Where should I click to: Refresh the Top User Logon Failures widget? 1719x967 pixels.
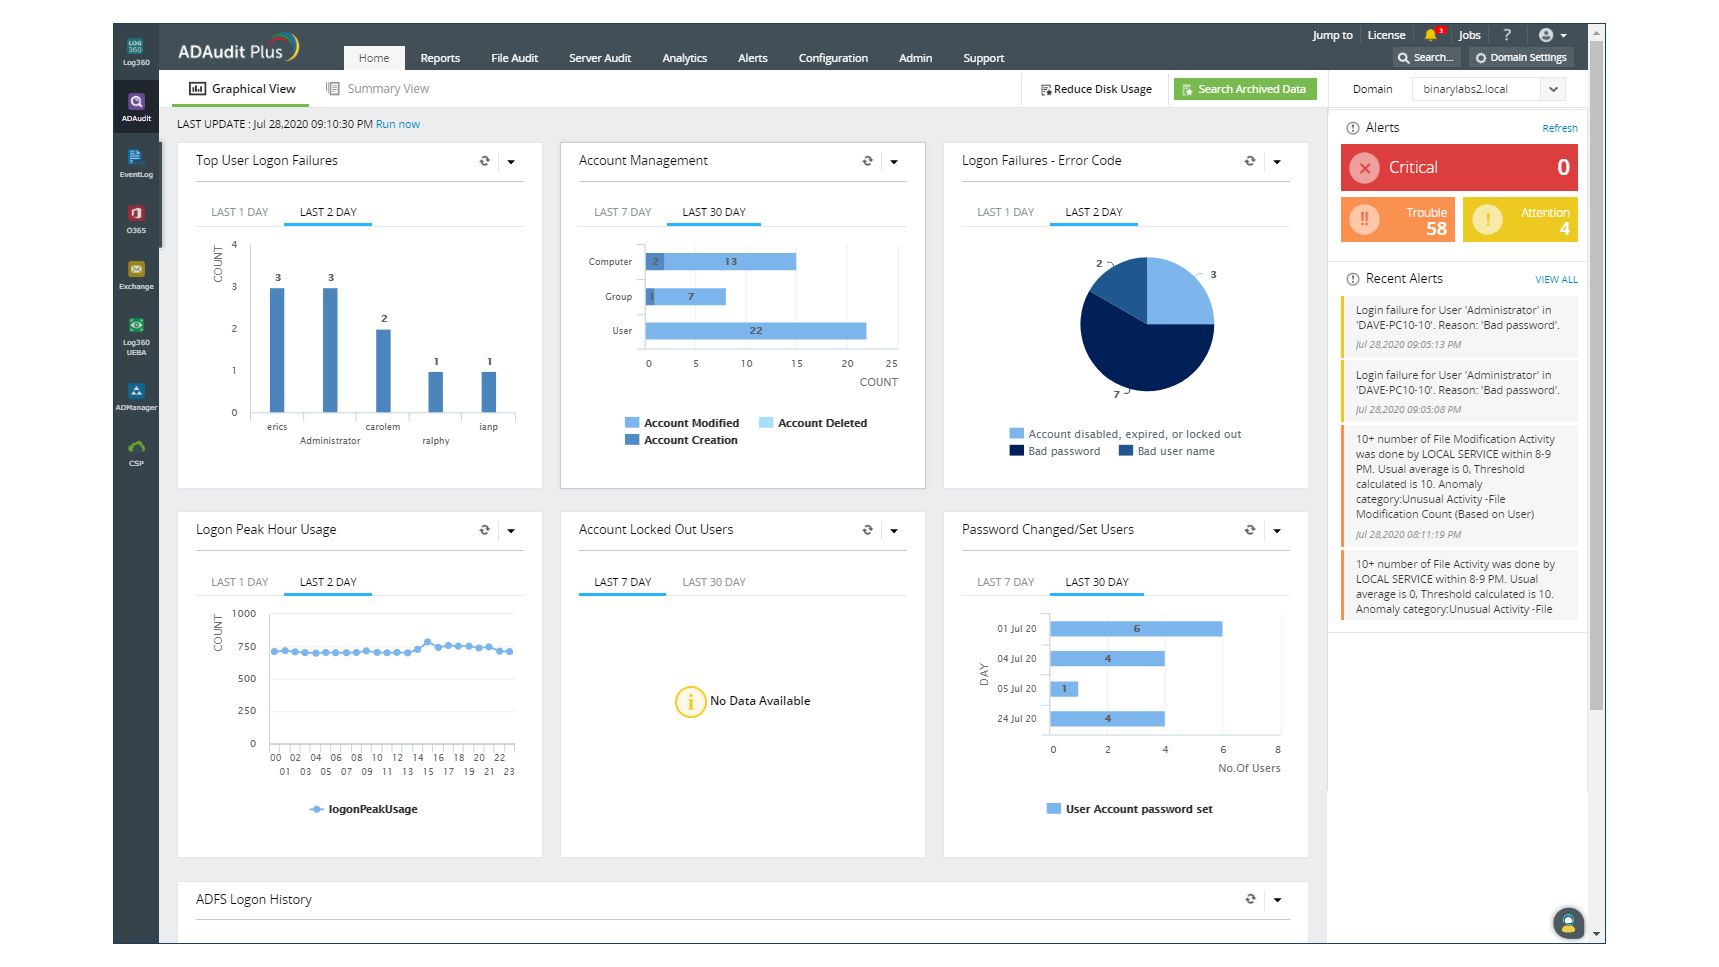pos(485,161)
